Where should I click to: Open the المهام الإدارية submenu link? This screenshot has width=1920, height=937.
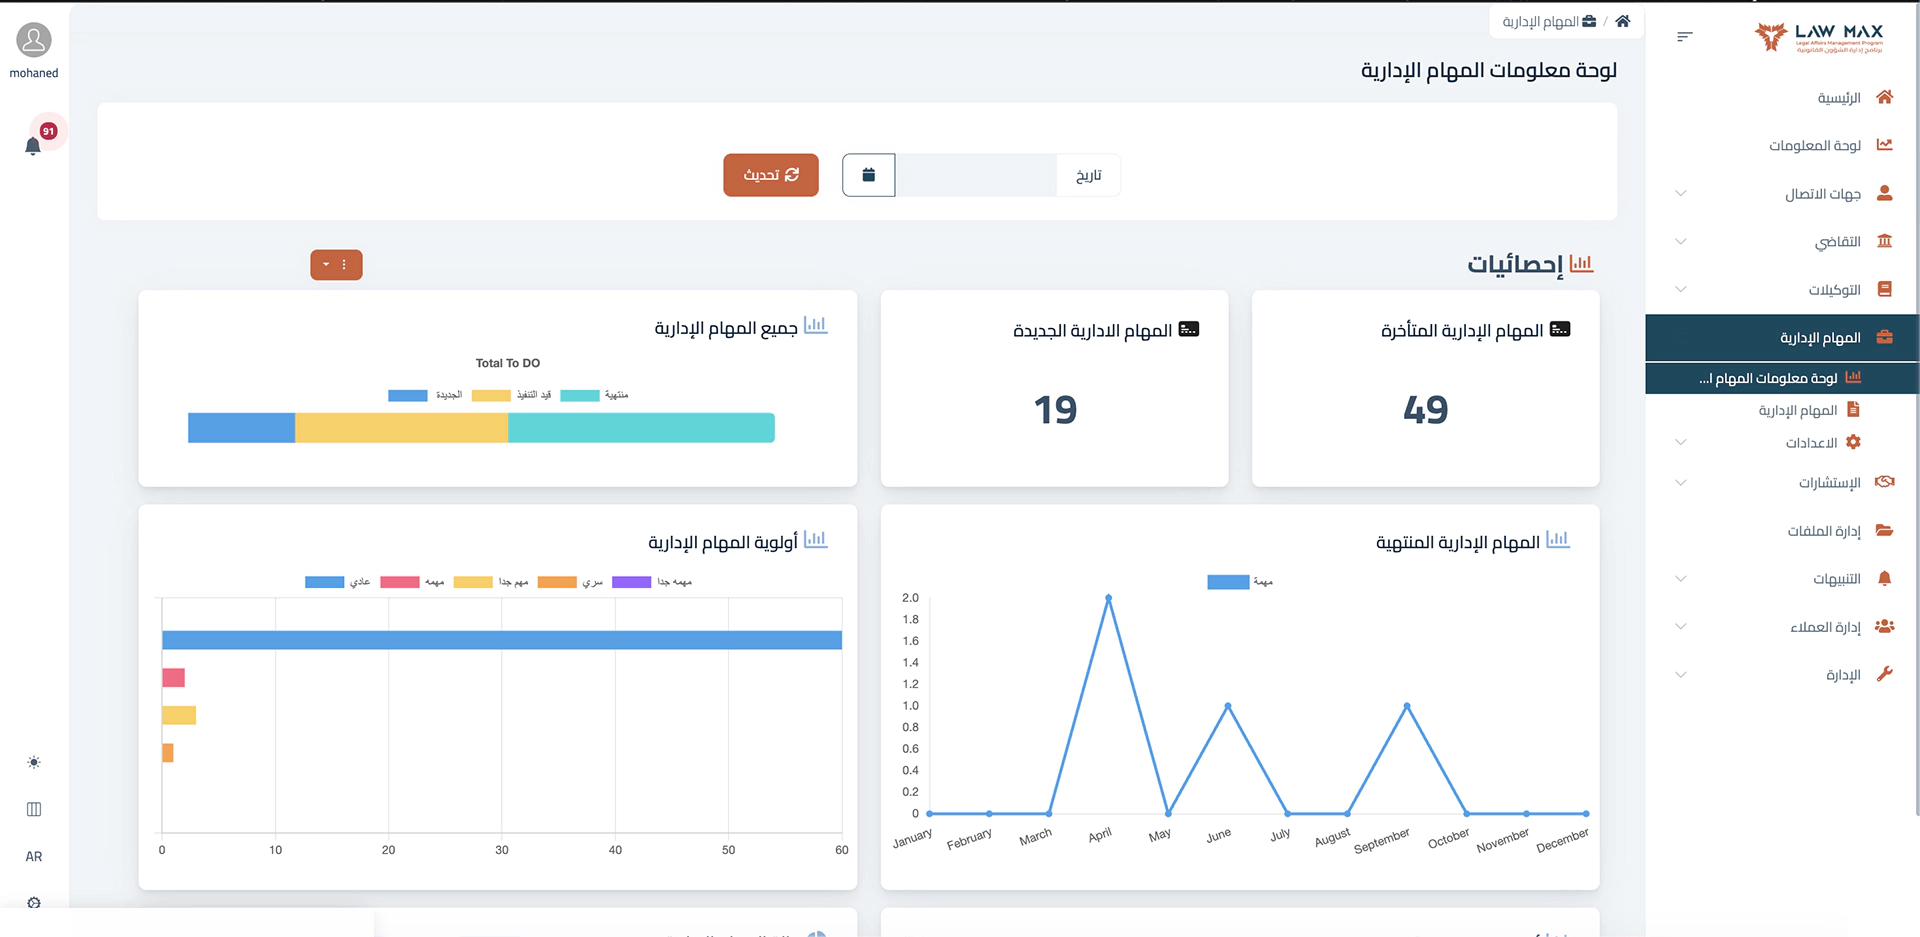[x=1797, y=410]
